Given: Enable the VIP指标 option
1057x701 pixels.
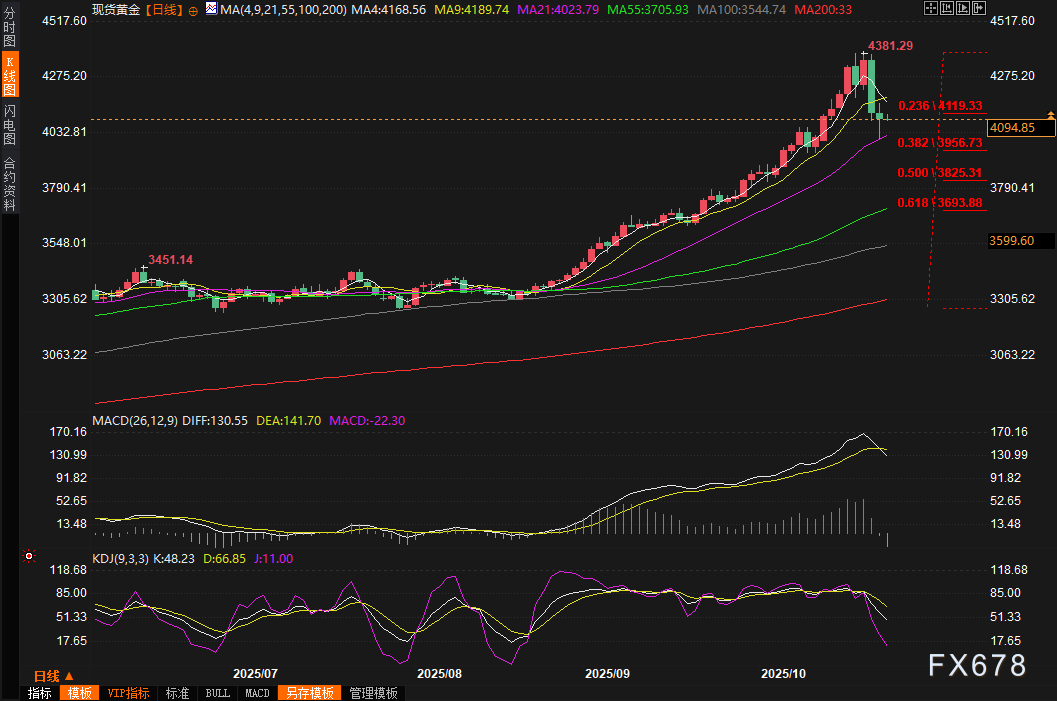Looking at the screenshot, I should pyautogui.click(x=128, y=693).
